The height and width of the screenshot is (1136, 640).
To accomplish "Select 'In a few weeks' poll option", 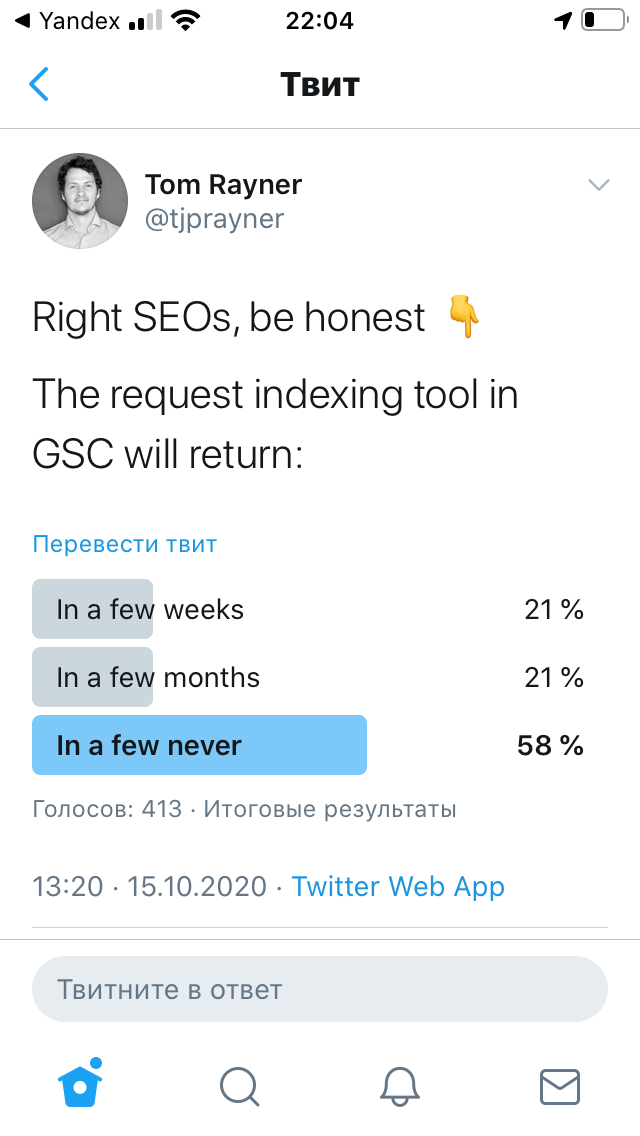I will [x=150, y=609].
